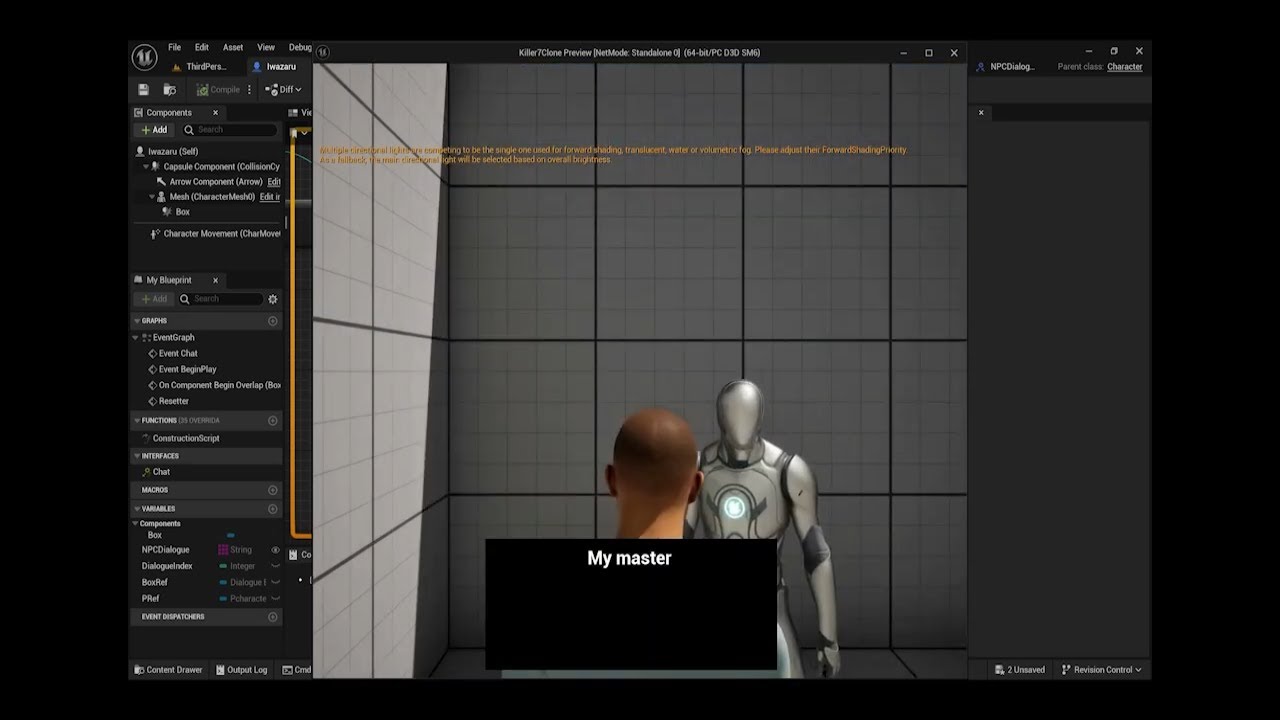Open My Blueprint settings gear
This screenshot has height=720, width=1280.
273,299
